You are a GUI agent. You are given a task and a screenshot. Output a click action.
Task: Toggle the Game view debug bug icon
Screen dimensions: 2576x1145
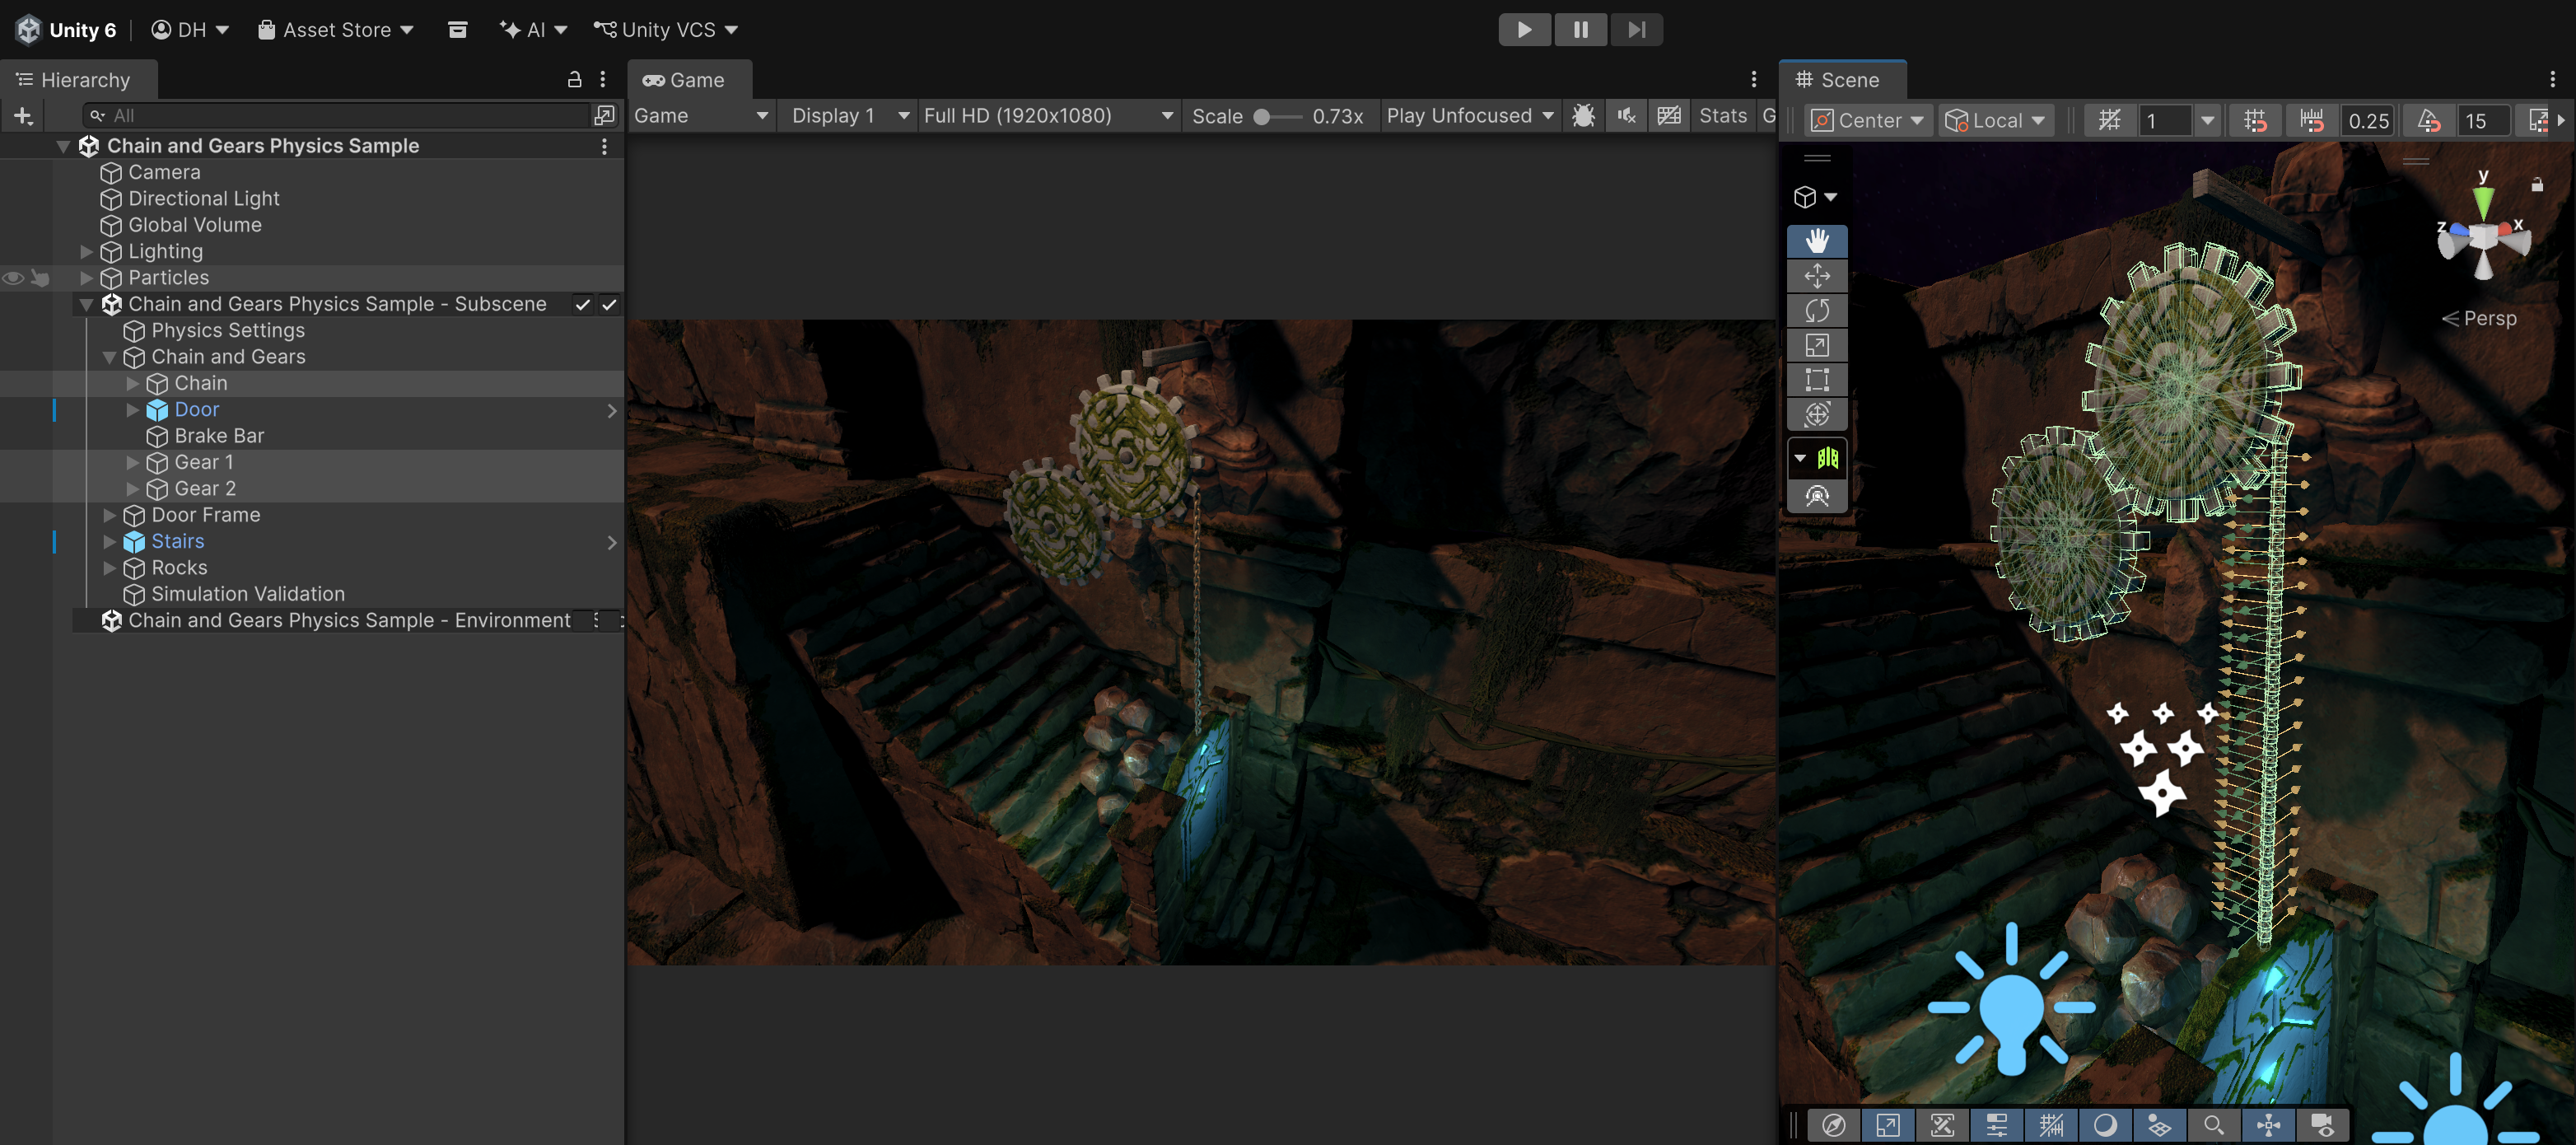[1582, 116]
